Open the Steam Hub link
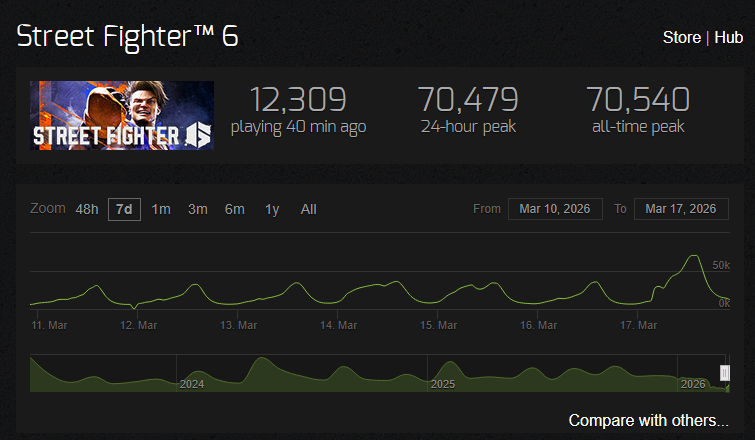The height and width of the screenshot is (440, 755). pos(729,38)
